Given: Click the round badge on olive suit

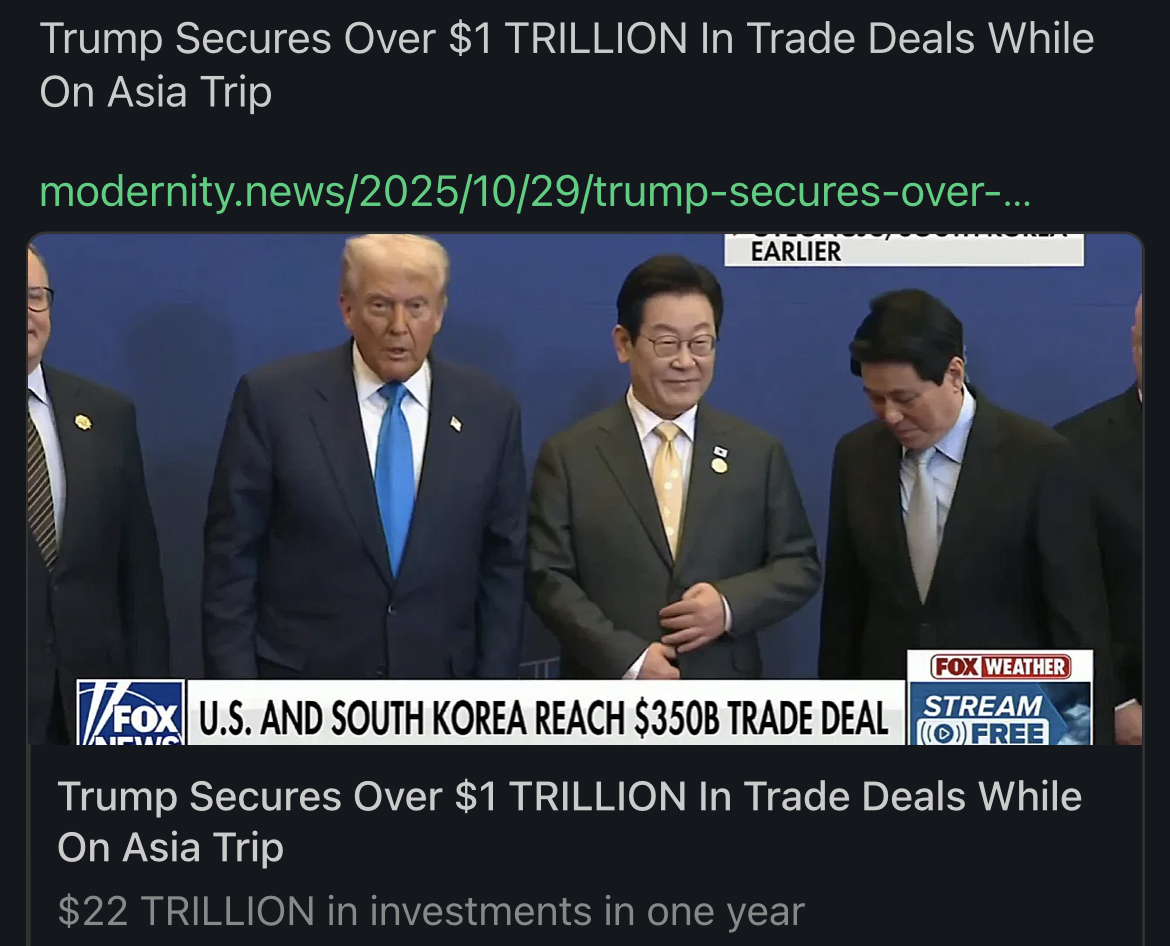Looking at the screenshot, I should pyautogui.click(x=719, y=465).
